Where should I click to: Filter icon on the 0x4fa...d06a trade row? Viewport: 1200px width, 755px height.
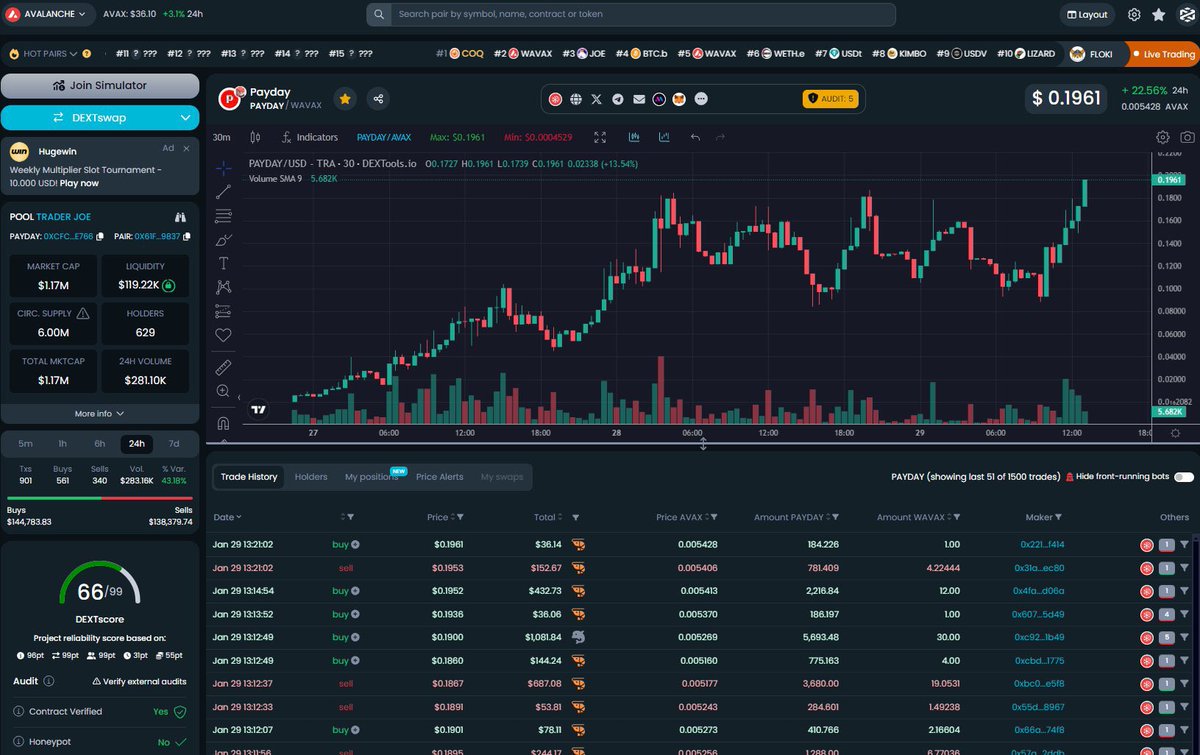coord(1185,591)
